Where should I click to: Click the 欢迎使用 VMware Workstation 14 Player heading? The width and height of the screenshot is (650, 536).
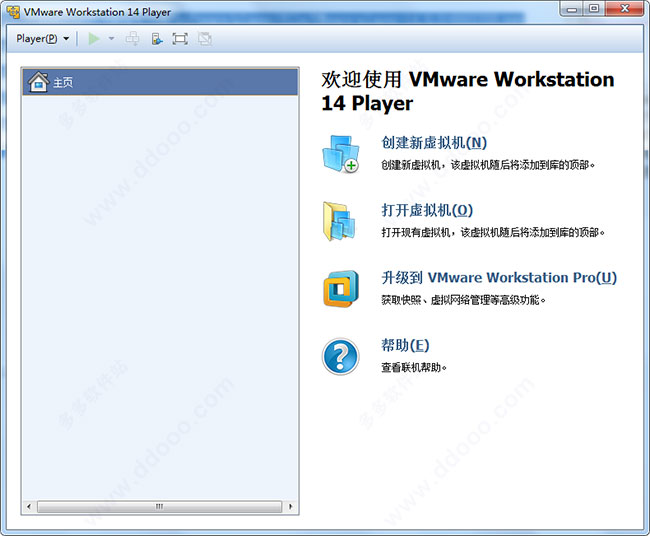(x=468, y=91)
